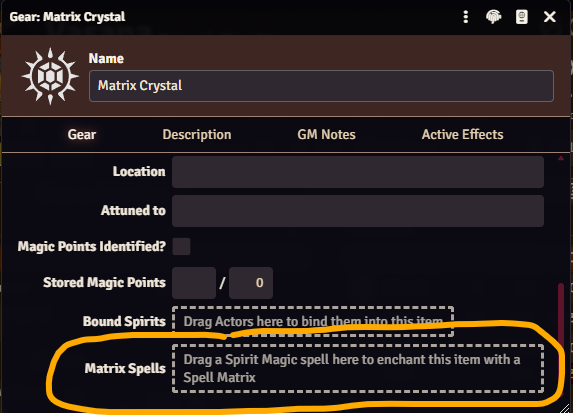Click the Attuned to text field
The image size is (573, 416).
coord(358,211)
